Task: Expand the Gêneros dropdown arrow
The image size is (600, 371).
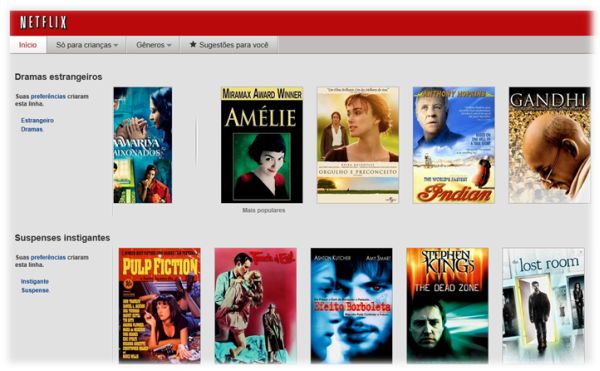Action: 169,46
